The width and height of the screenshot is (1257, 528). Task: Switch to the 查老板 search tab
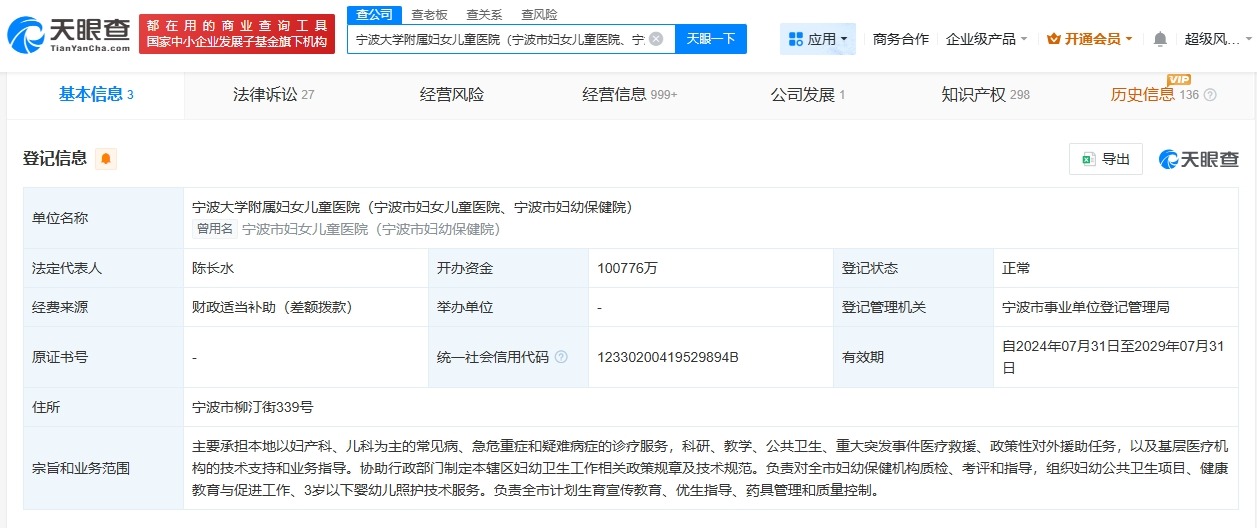point(429,14)
